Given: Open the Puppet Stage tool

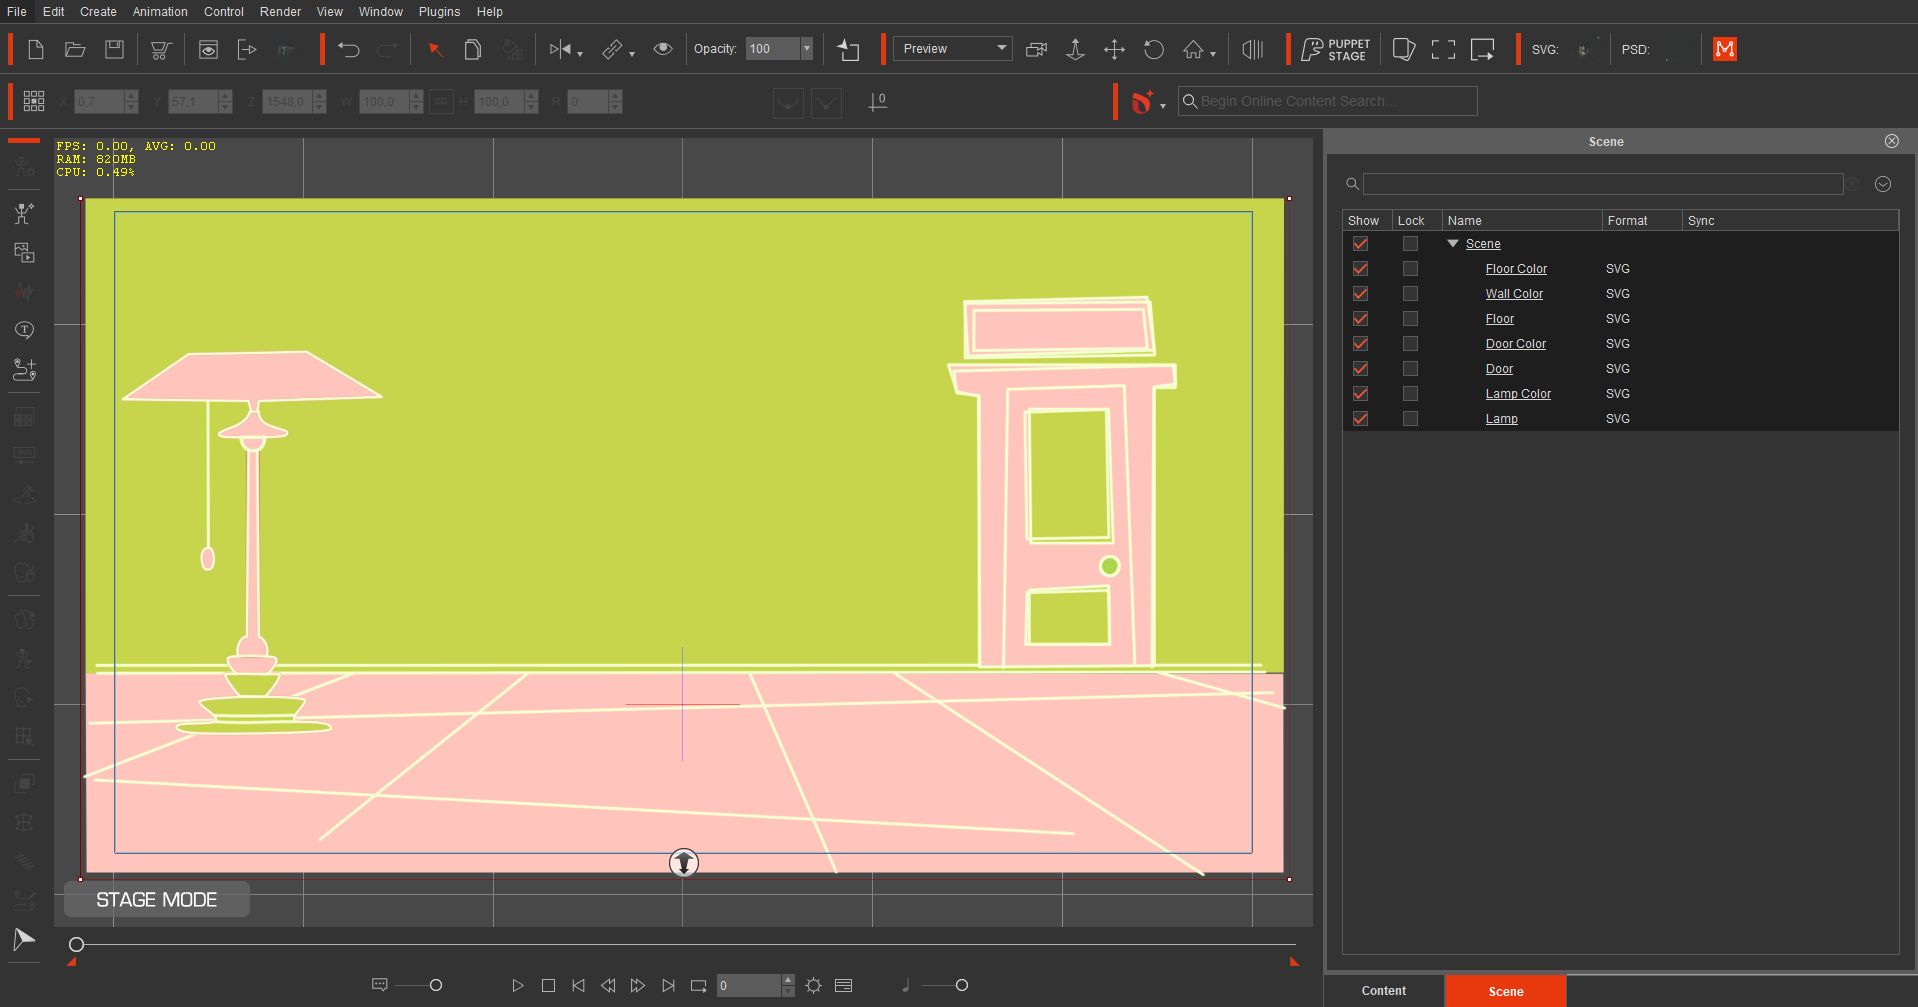Looking at the screenshot, I should (x=1335, y=49).
